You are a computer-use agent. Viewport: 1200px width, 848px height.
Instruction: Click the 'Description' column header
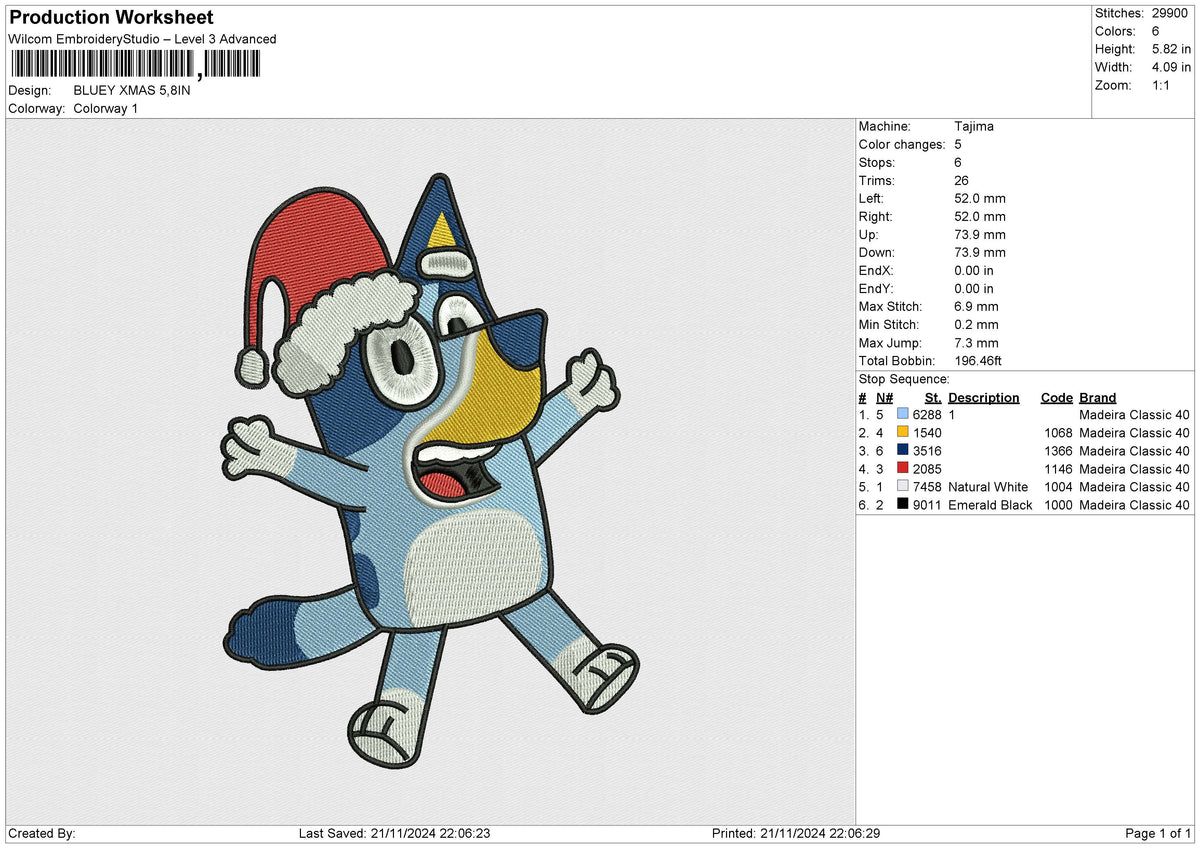click(x=984, y=397)
